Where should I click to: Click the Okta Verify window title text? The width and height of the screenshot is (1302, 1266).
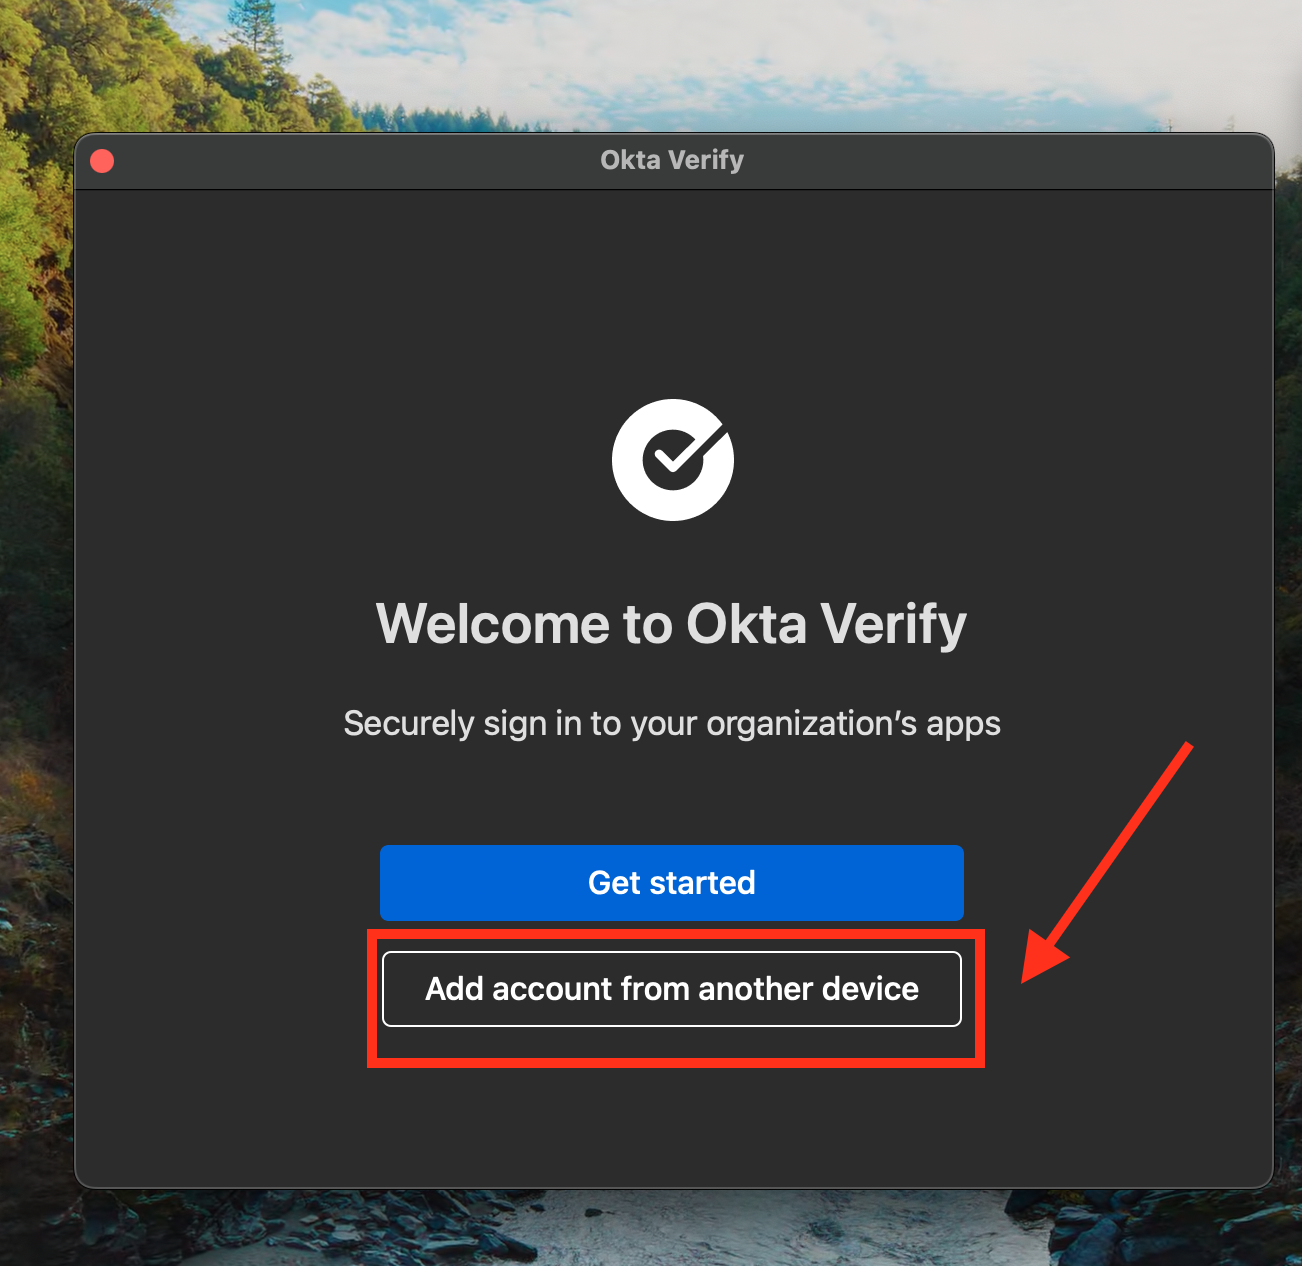pyautogui.click(x=672, y=160)
